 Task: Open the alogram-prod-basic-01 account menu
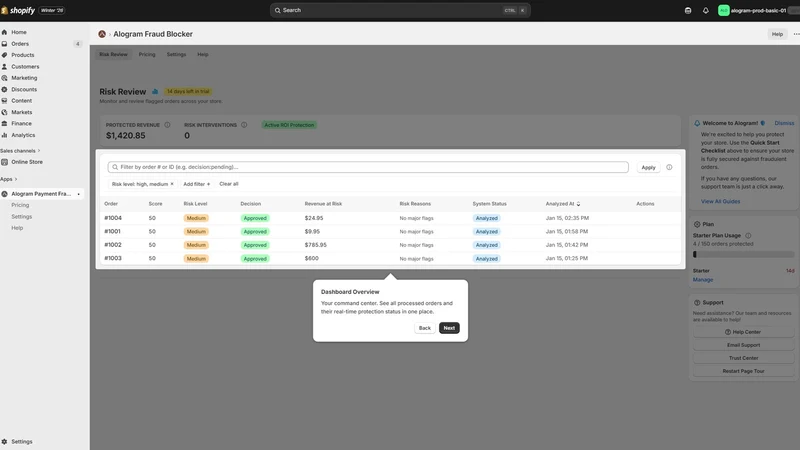[758, 10]
